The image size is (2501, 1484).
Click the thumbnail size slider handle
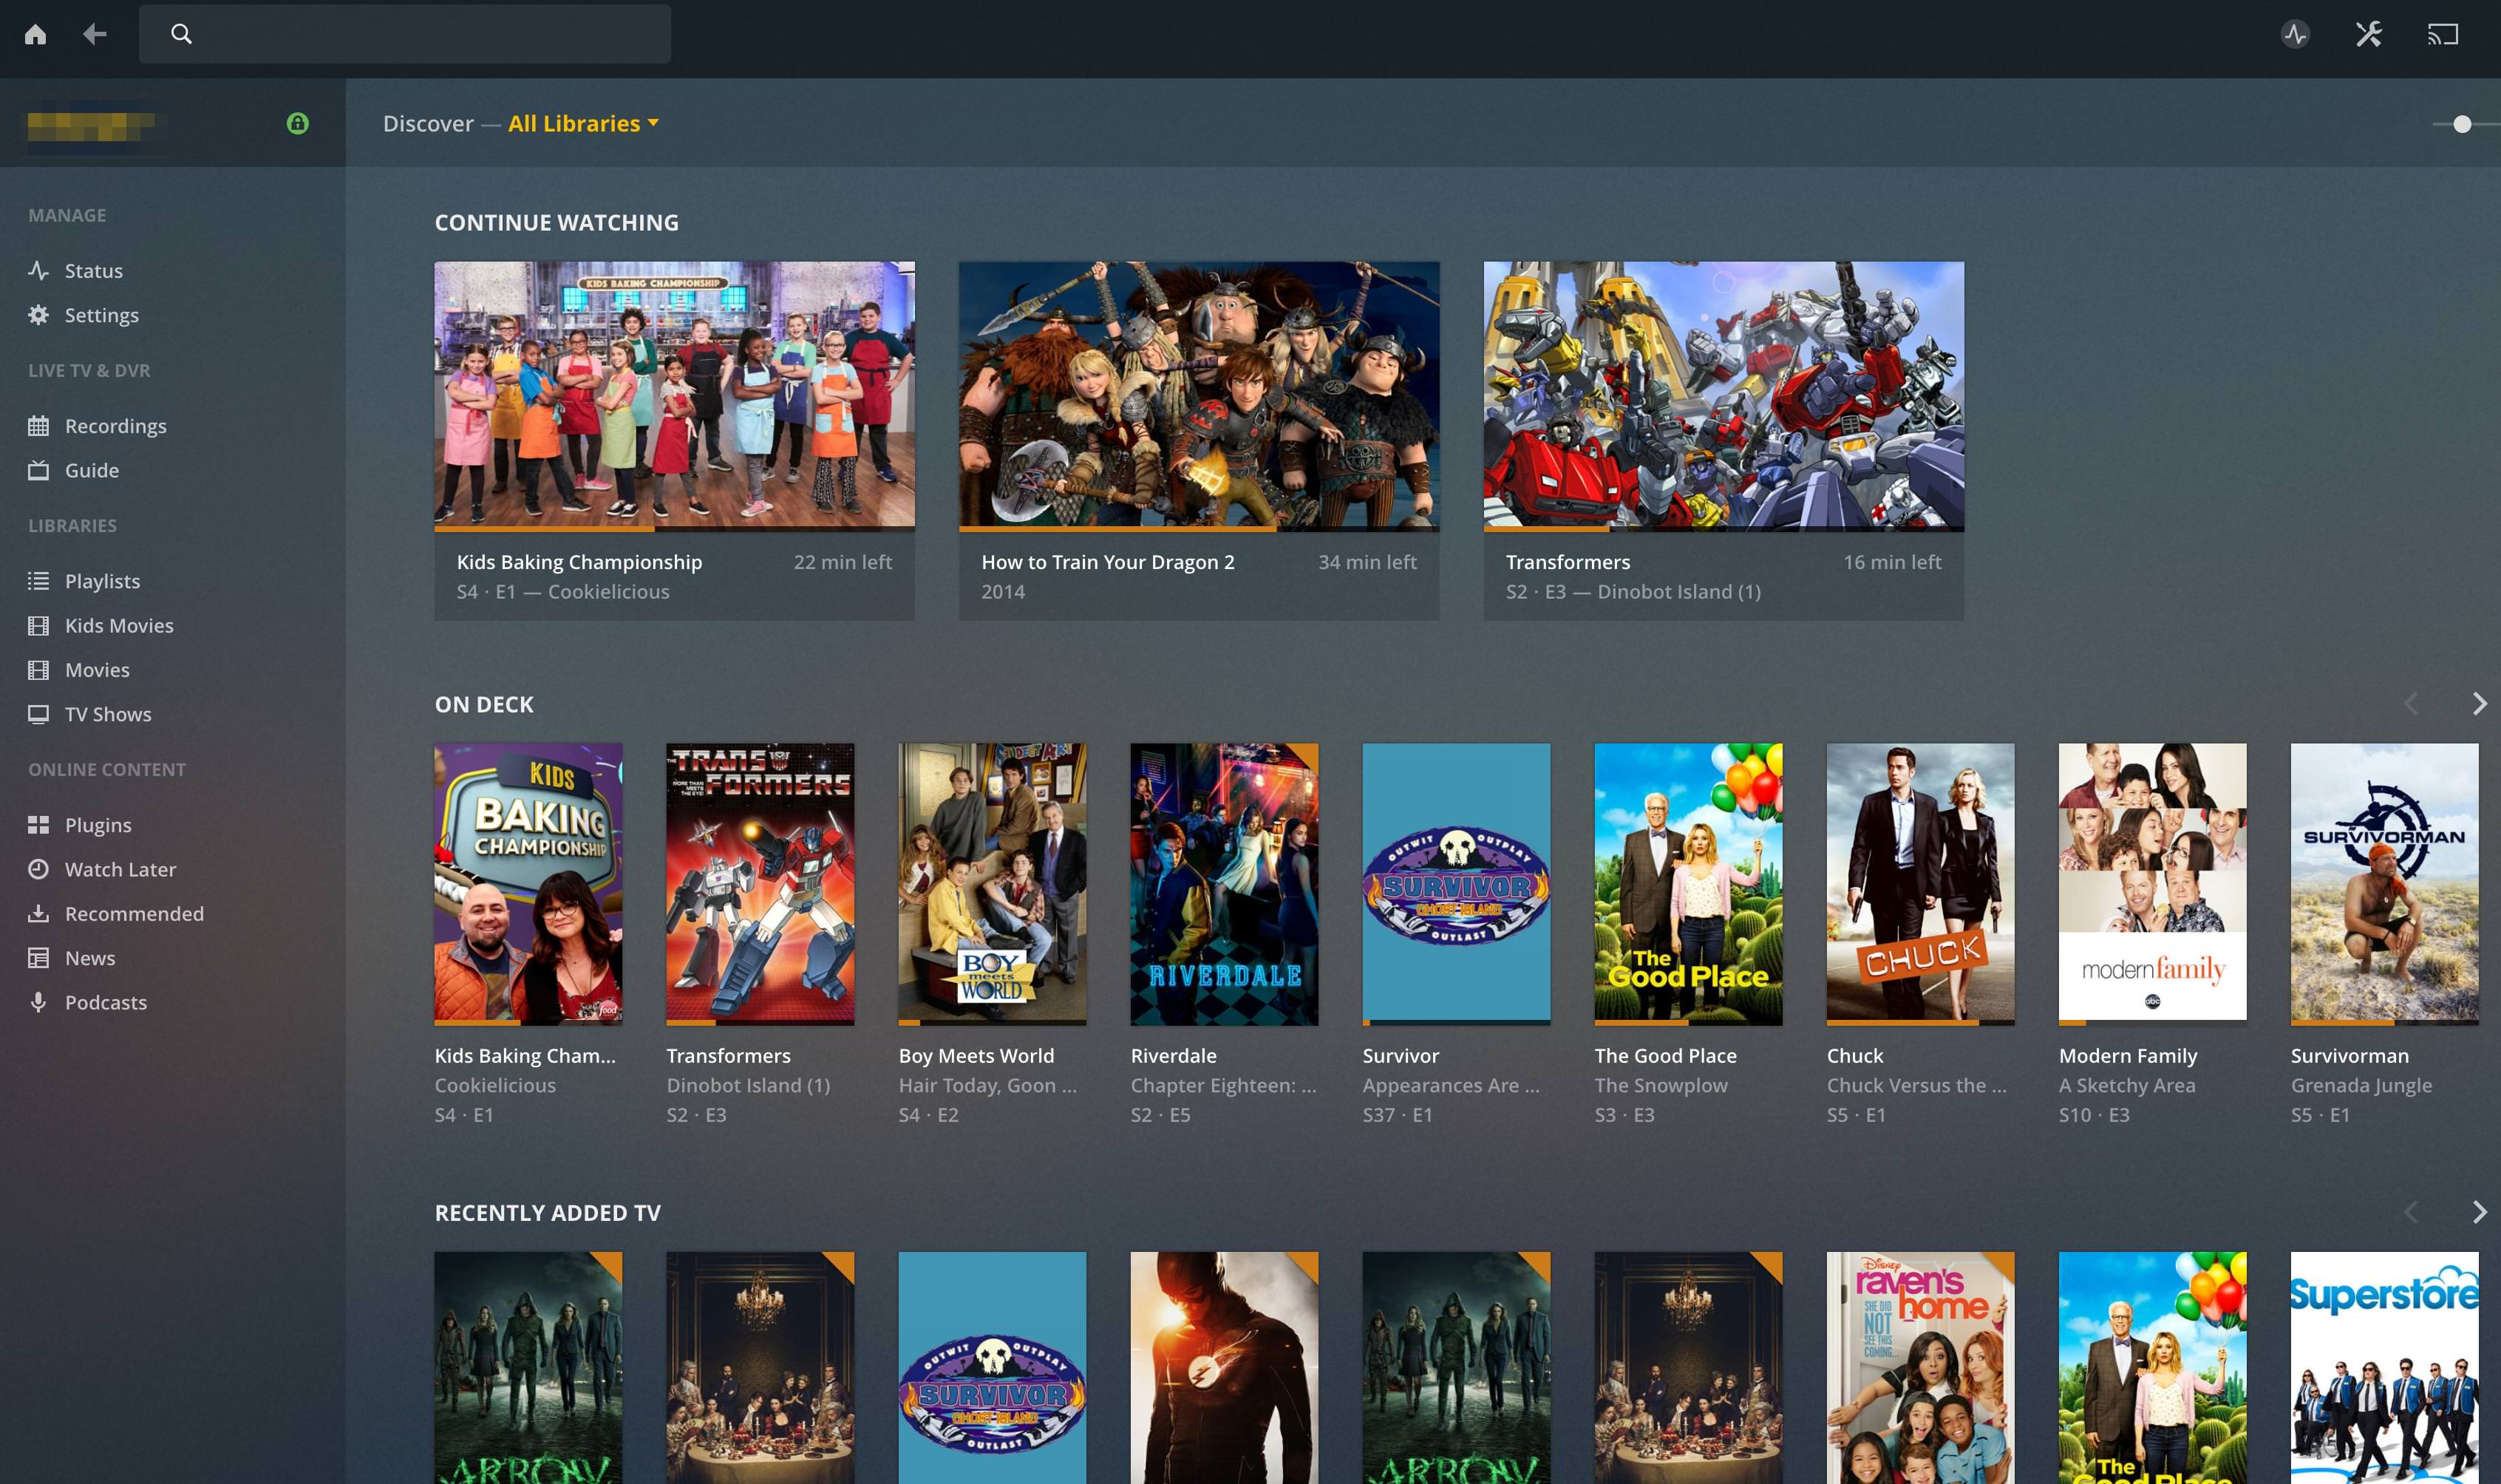coord(2462,124)
